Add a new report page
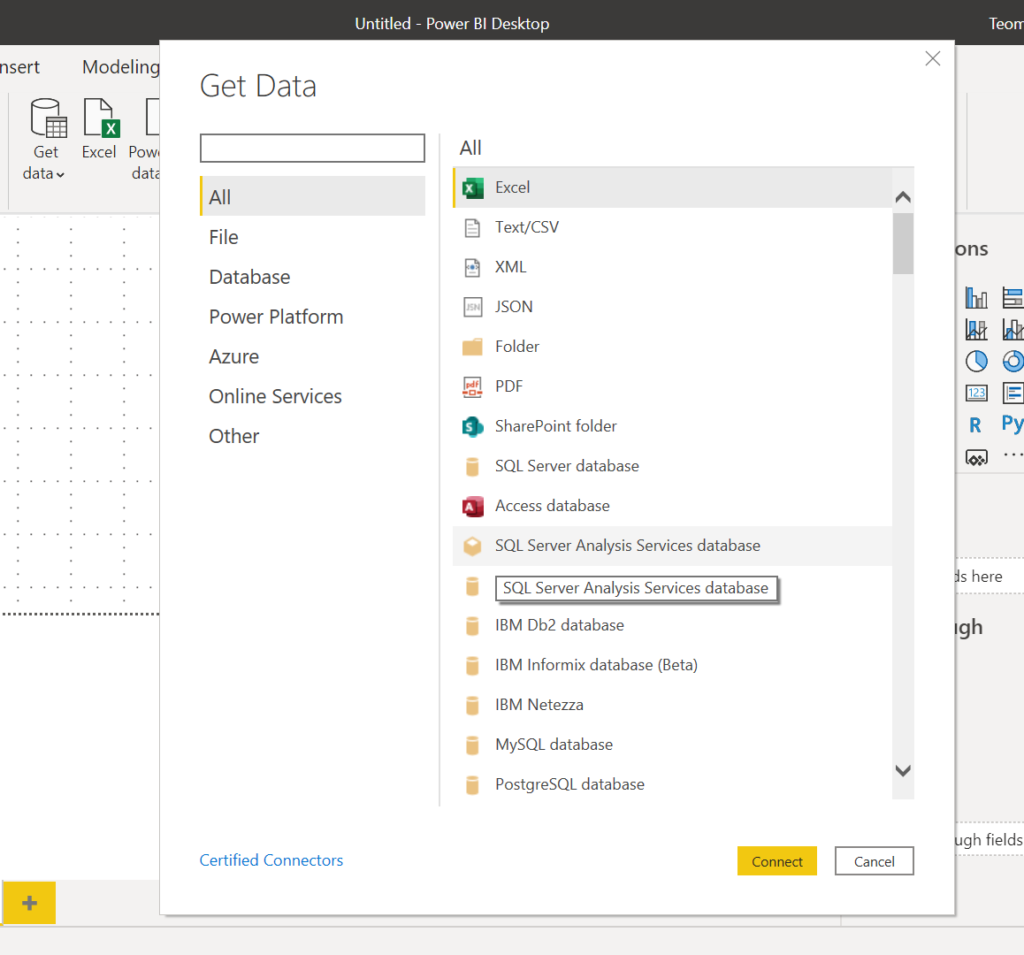 29,903
